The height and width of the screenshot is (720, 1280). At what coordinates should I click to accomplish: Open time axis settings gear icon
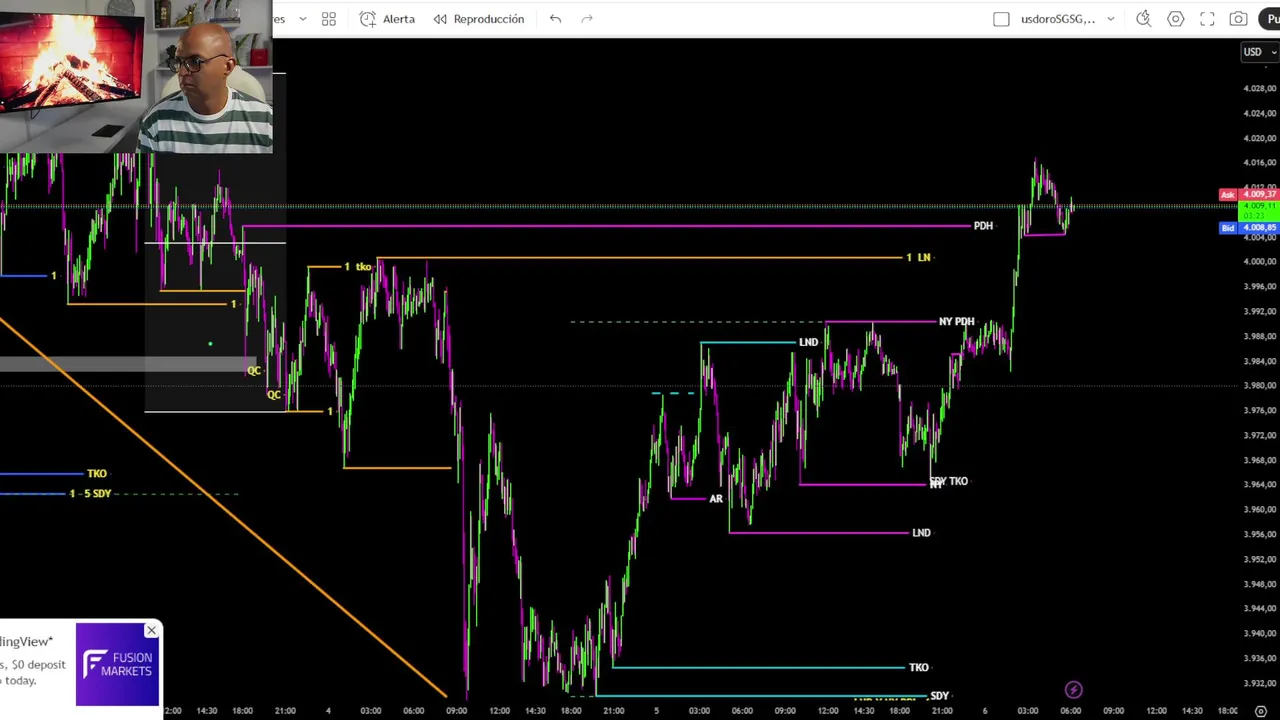click(1261, 711)
